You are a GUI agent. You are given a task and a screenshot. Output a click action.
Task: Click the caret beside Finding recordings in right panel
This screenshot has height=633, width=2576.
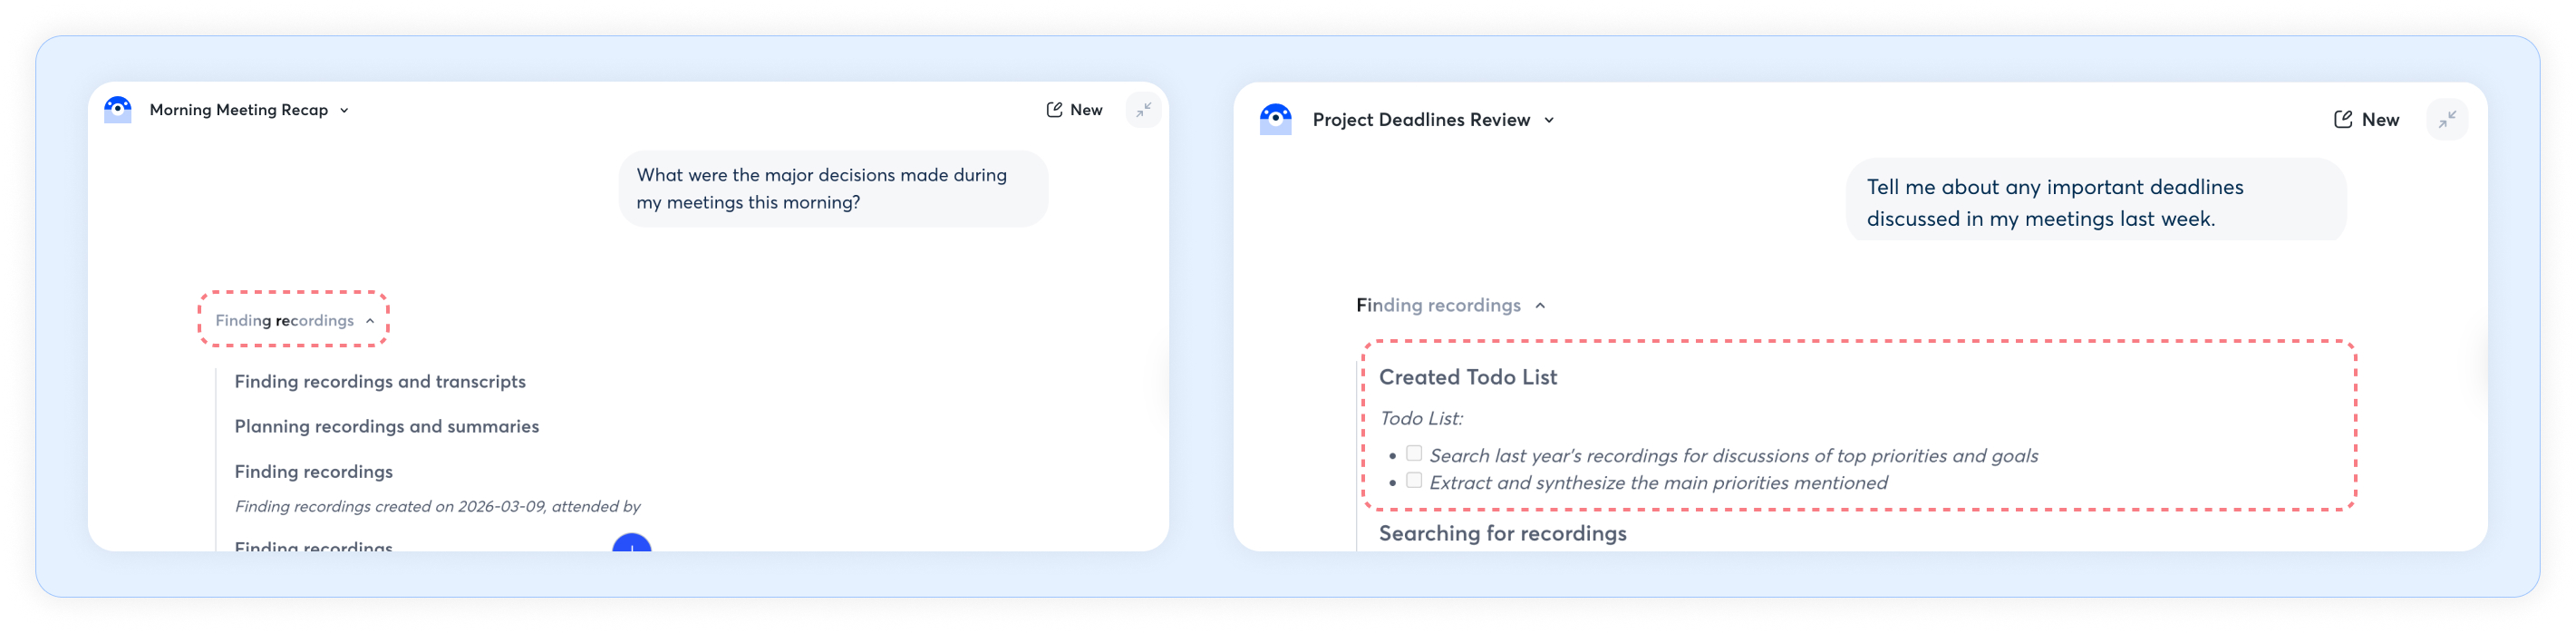1540,306
